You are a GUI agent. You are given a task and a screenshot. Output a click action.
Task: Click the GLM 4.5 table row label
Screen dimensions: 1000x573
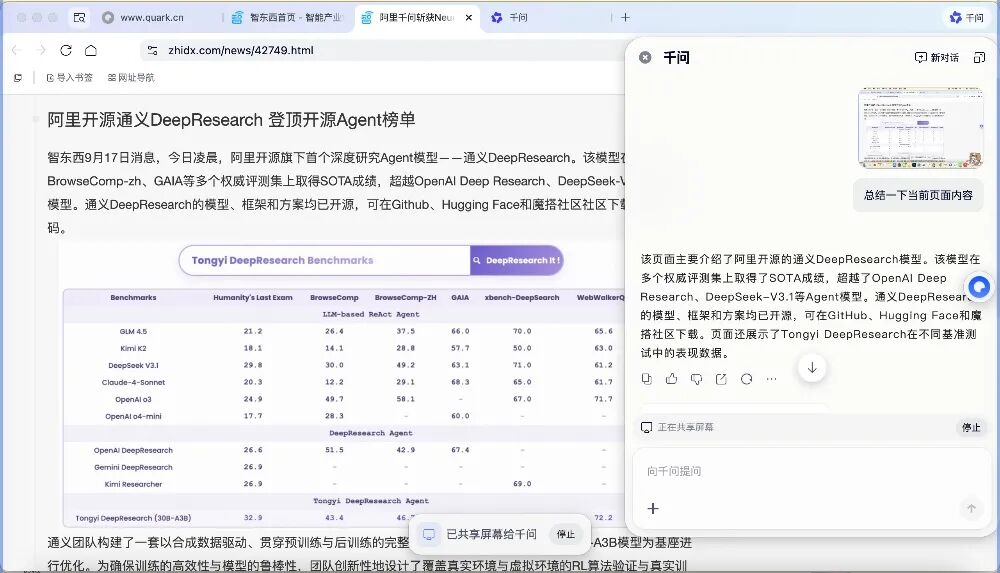pyautogui.click(x=133, y=331)
